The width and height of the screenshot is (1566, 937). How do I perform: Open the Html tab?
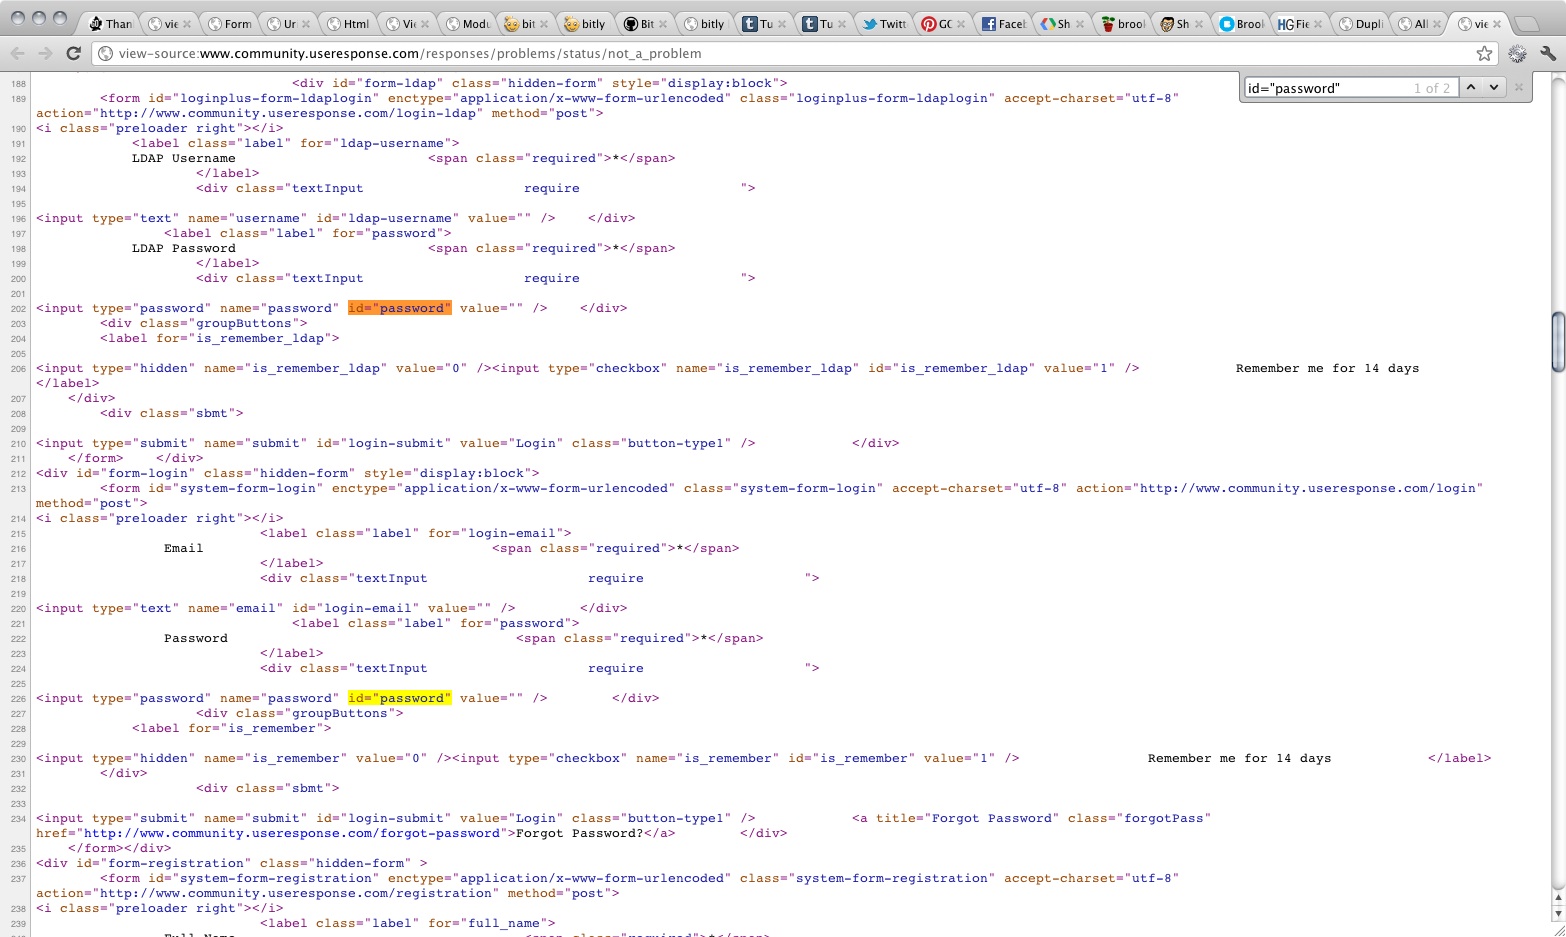[x=348, y=24]
